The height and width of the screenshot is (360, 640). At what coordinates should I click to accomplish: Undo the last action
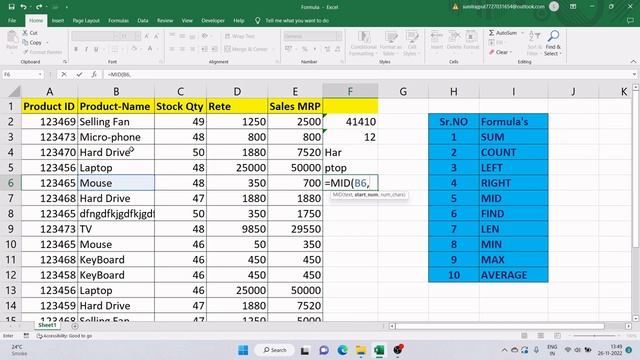(x=24, y=7)
